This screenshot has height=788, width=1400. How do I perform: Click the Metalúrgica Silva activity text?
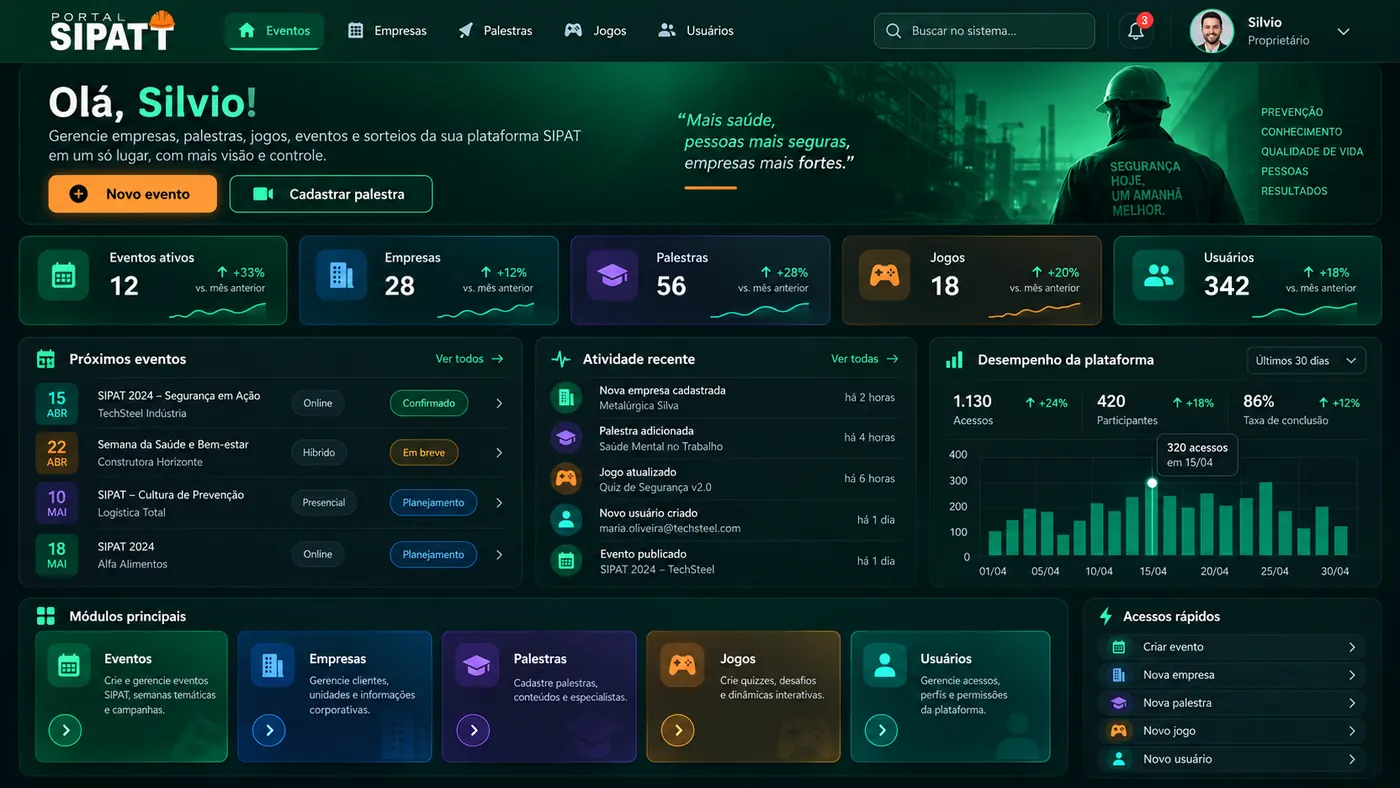point(638,406)
